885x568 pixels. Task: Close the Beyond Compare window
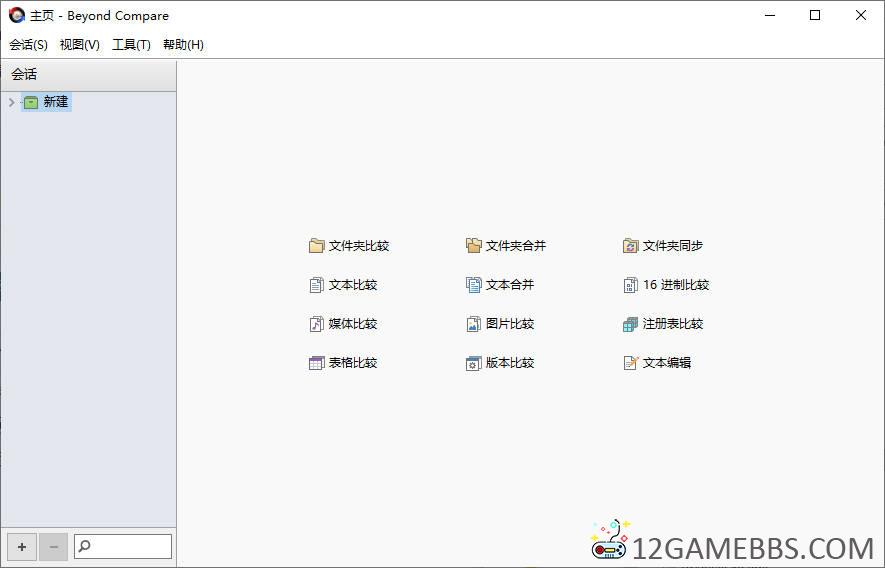click(x=861, y=15)
